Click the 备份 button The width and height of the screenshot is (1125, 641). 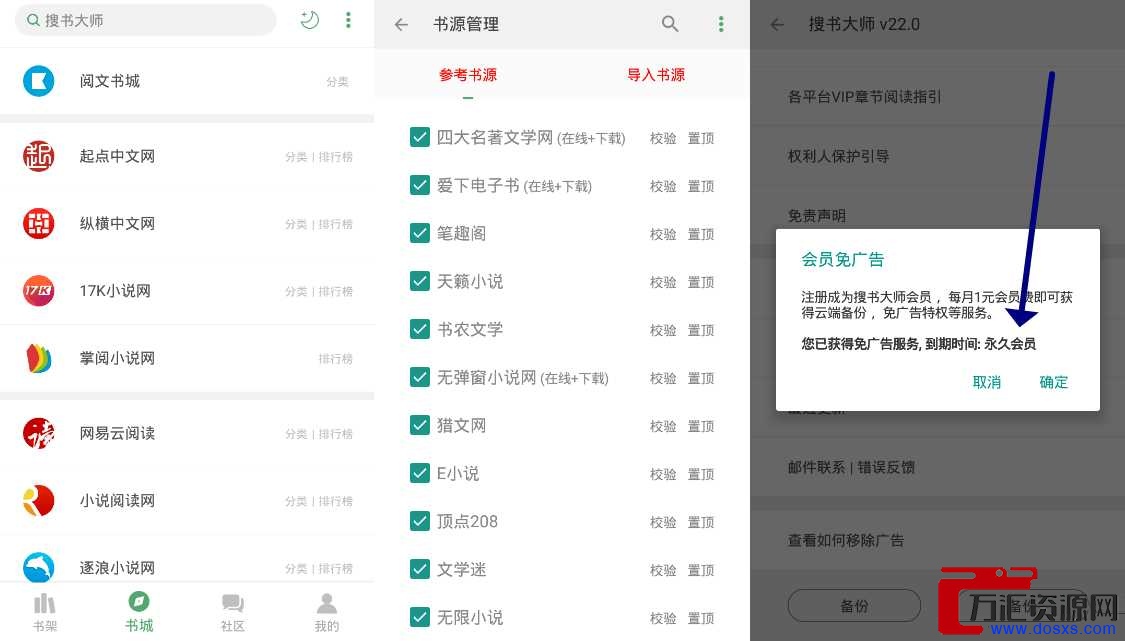[854, 607]
